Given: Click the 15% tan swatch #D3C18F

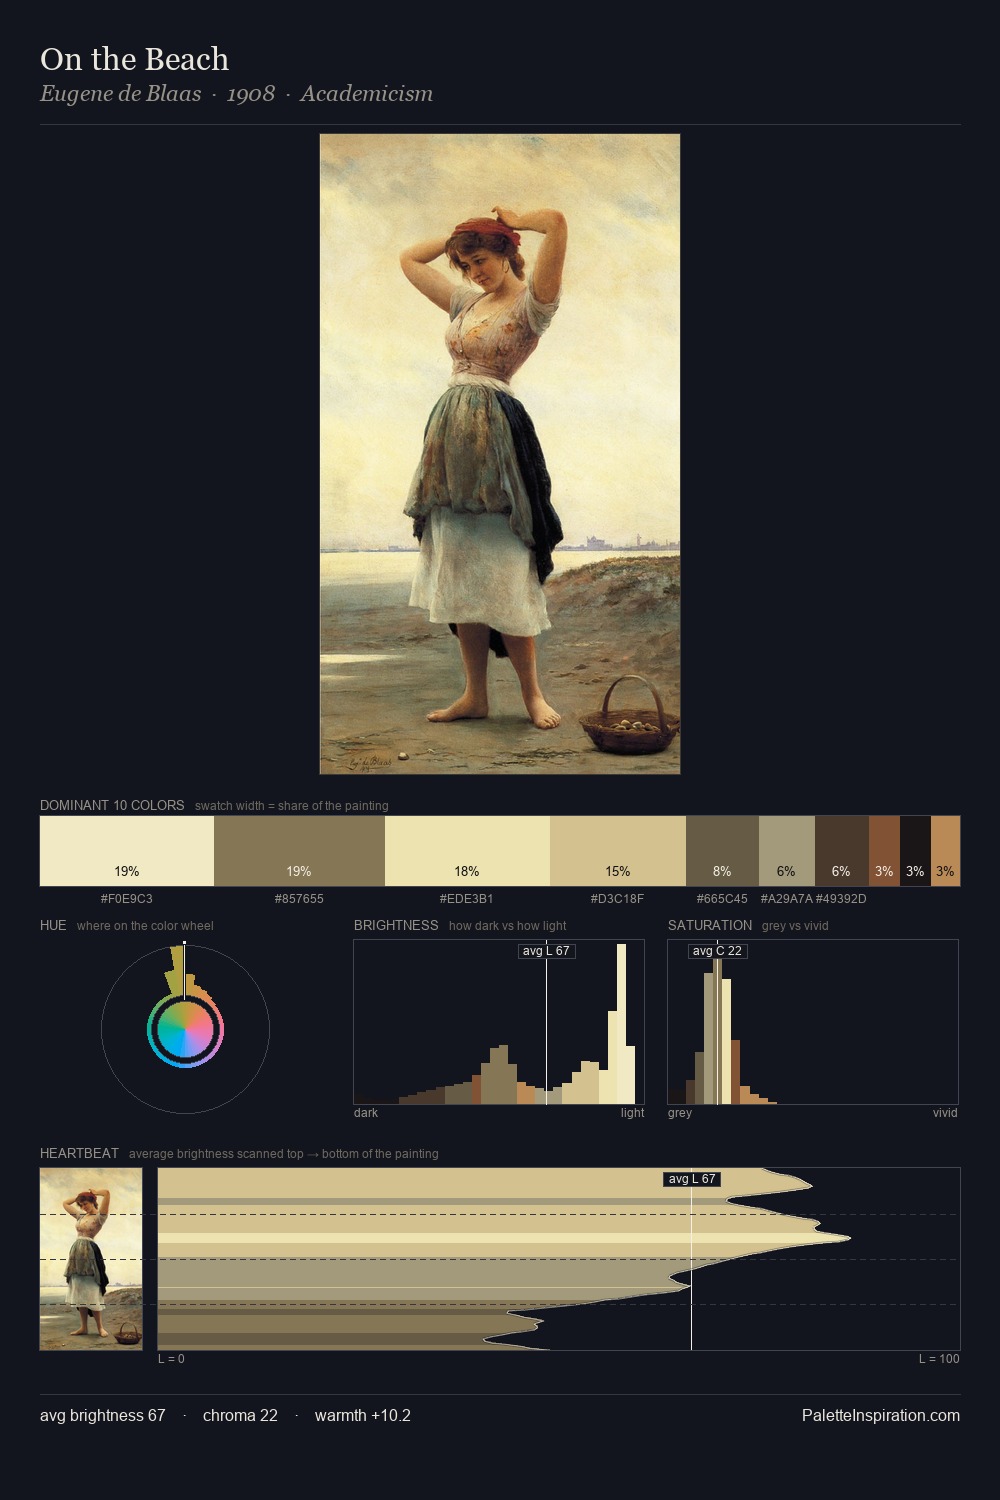Looking at the screenshot, I should (x=618, y=851).
